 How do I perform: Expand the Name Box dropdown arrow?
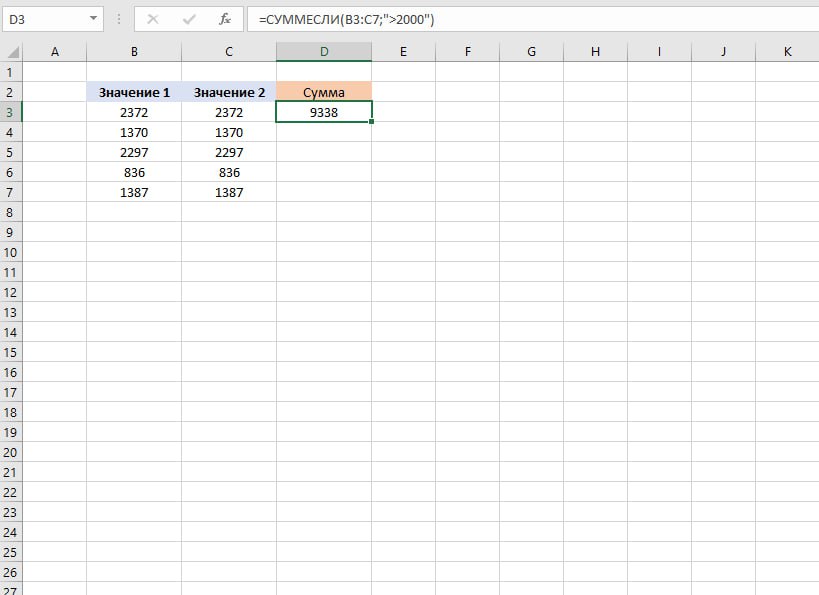[x=94, y=18]
